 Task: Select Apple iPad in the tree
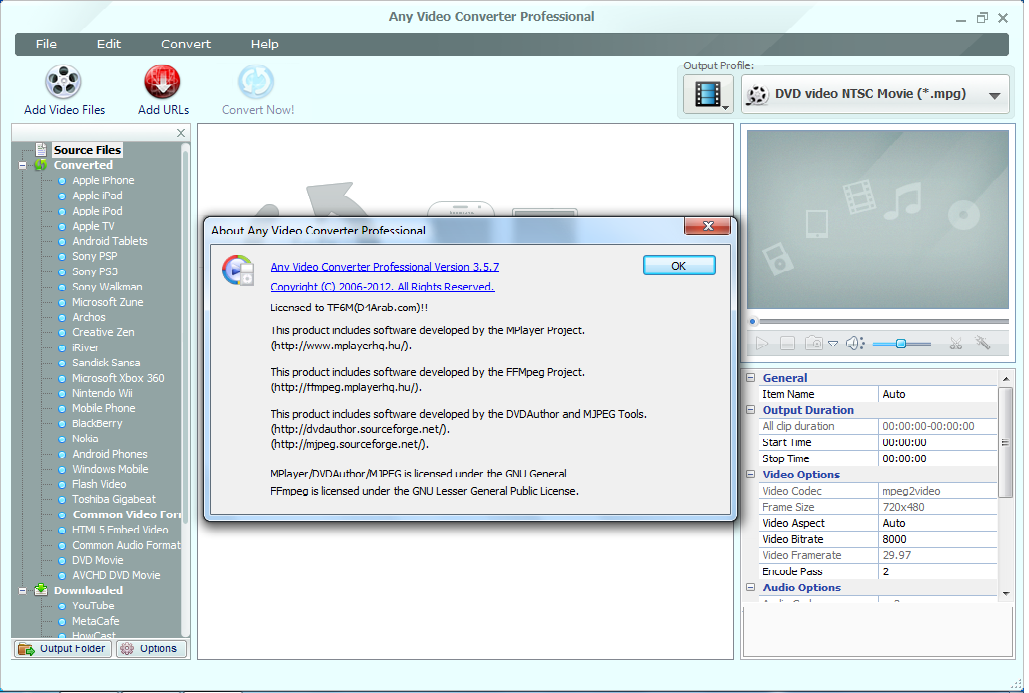coord(97,196)
